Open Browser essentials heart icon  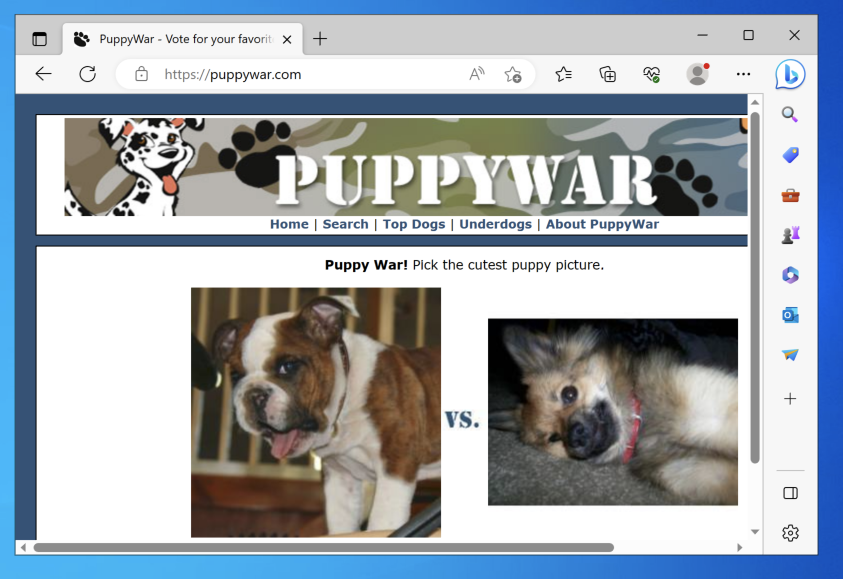pyautogui.click(x=651, y=74)
